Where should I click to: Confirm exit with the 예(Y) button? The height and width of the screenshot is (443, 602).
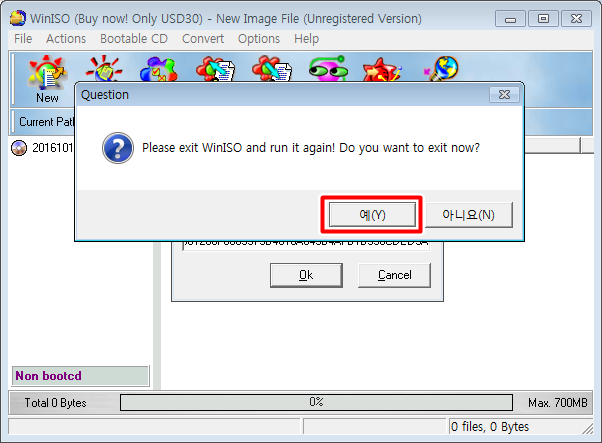(372, 215)
